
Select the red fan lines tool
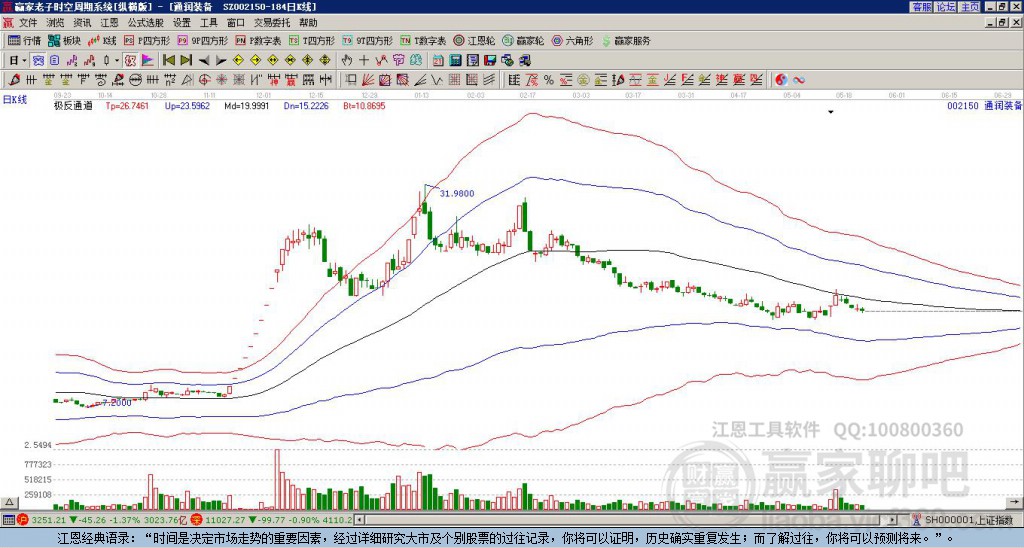pyautogui.click(x=368, y=80)
